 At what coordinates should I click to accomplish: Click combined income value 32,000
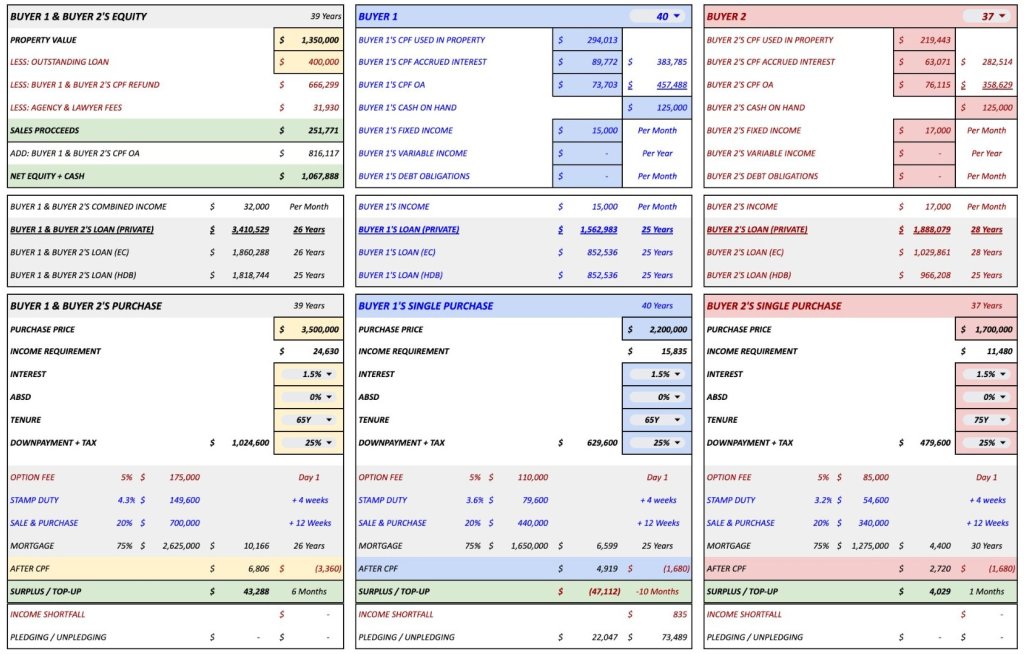pos(256,207)
